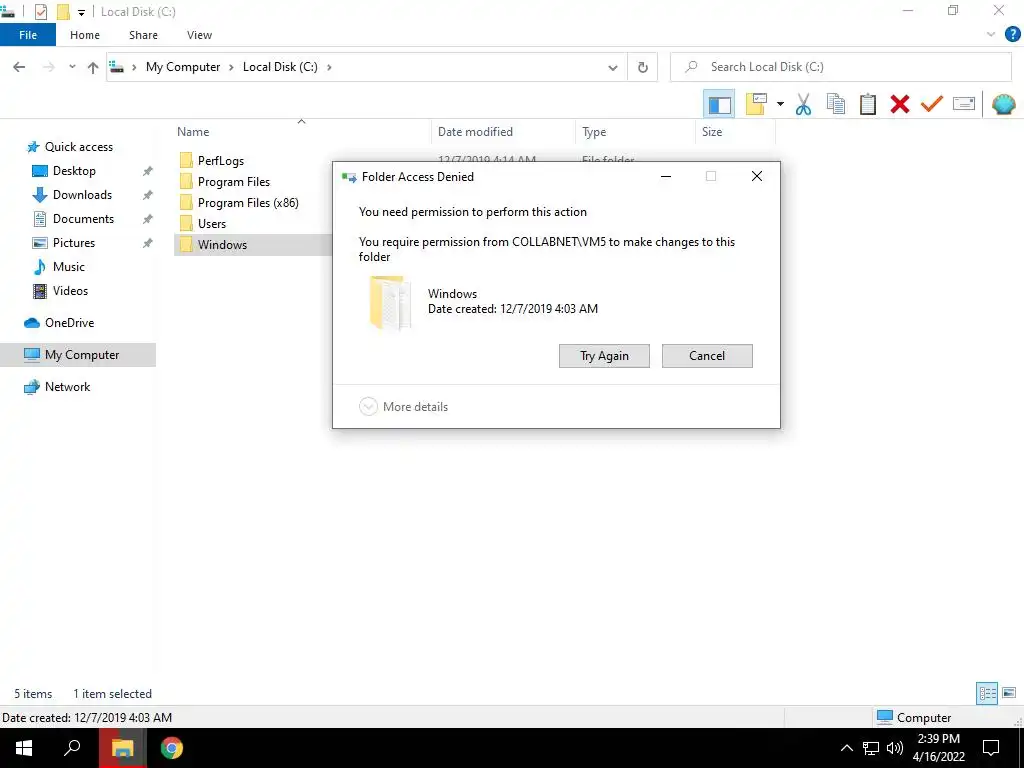Image resolution: width=1024 pixels, height=768 pixels.
Task: Click the orange checkmark Properties icon
Action: tap(931, 104)
